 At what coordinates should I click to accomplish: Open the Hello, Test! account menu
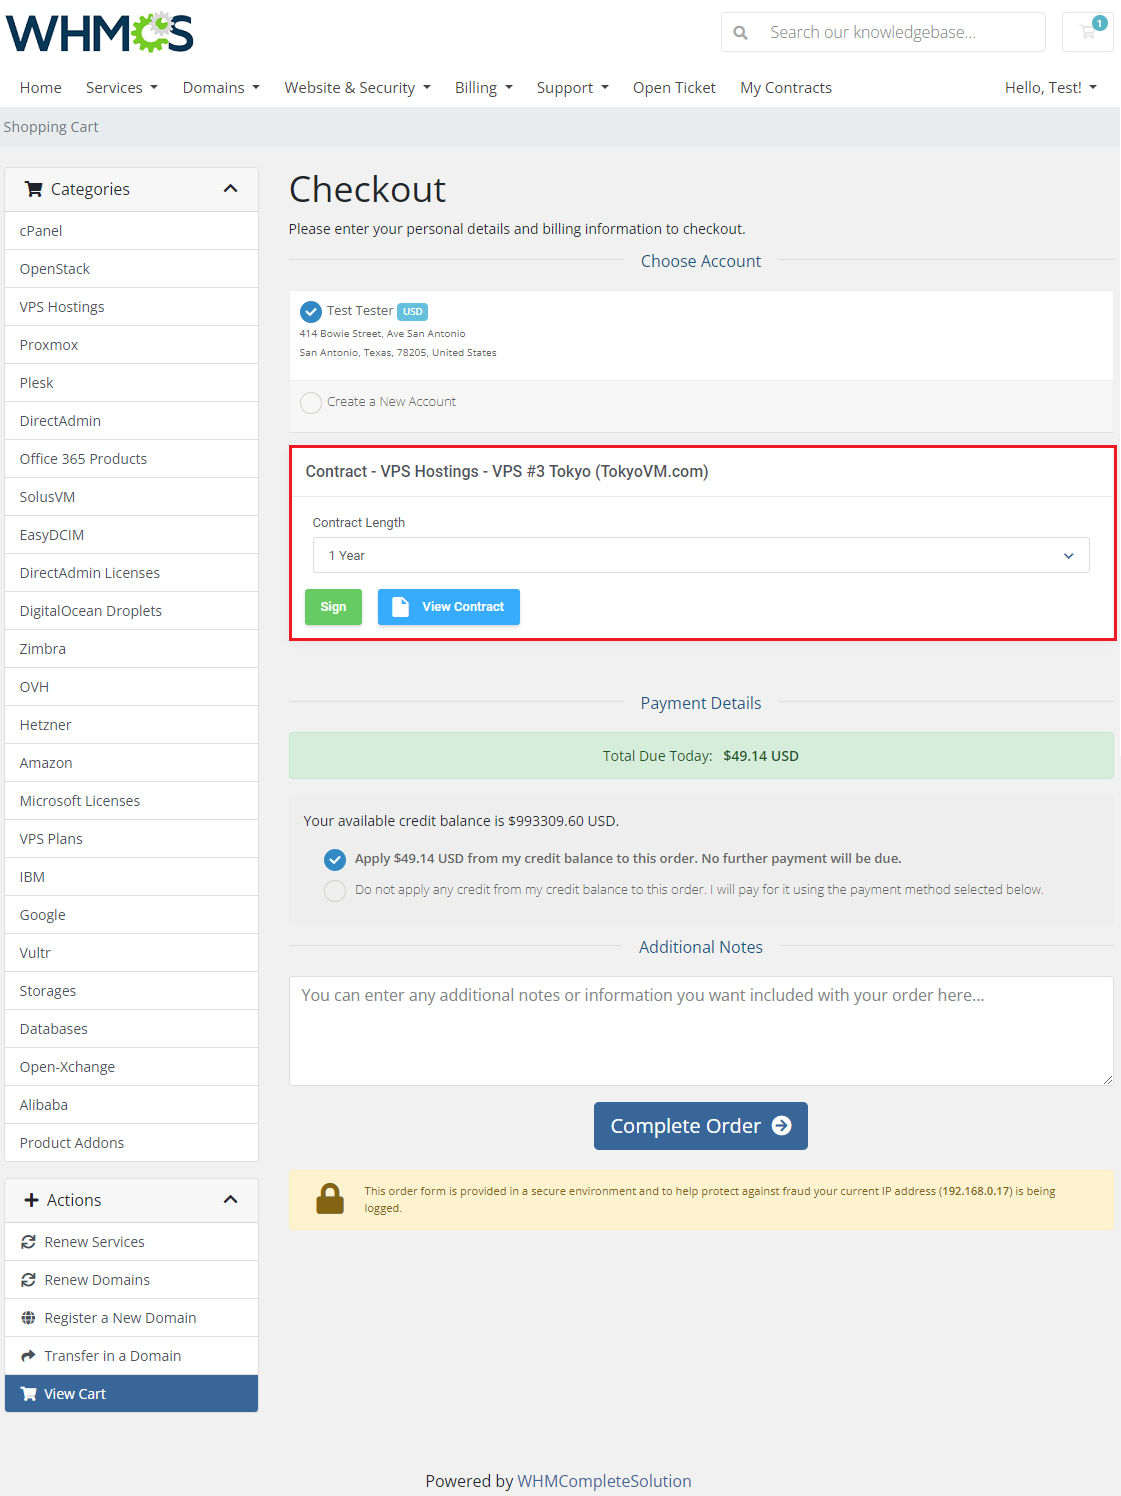coord(1051,88)
